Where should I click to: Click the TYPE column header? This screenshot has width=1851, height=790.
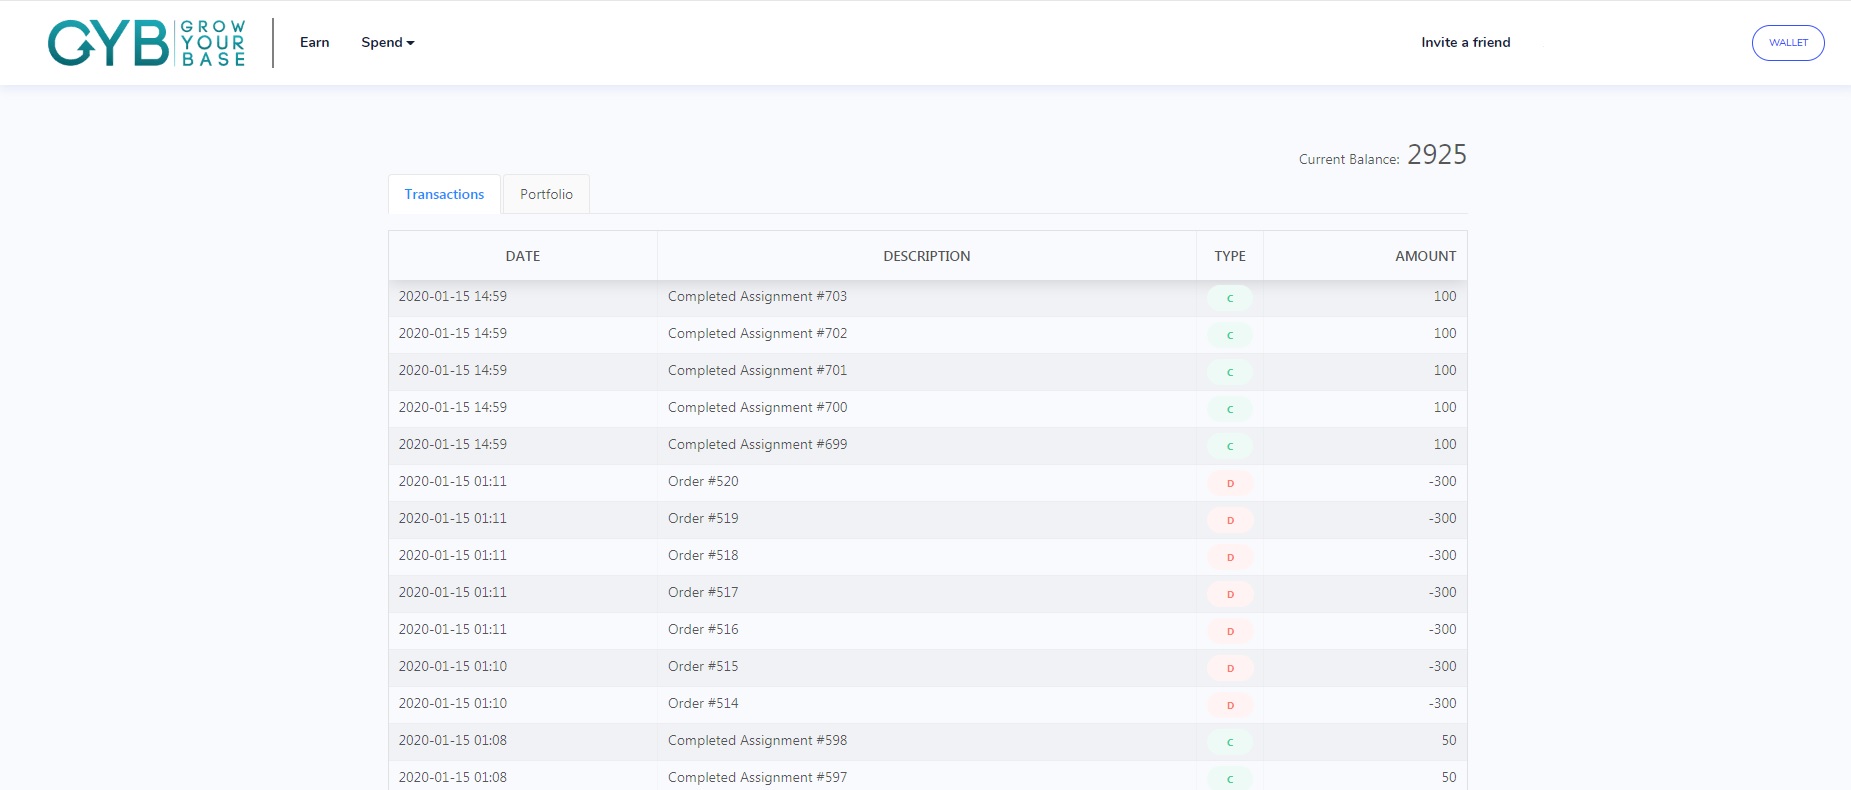click(x=1230, y=256)
